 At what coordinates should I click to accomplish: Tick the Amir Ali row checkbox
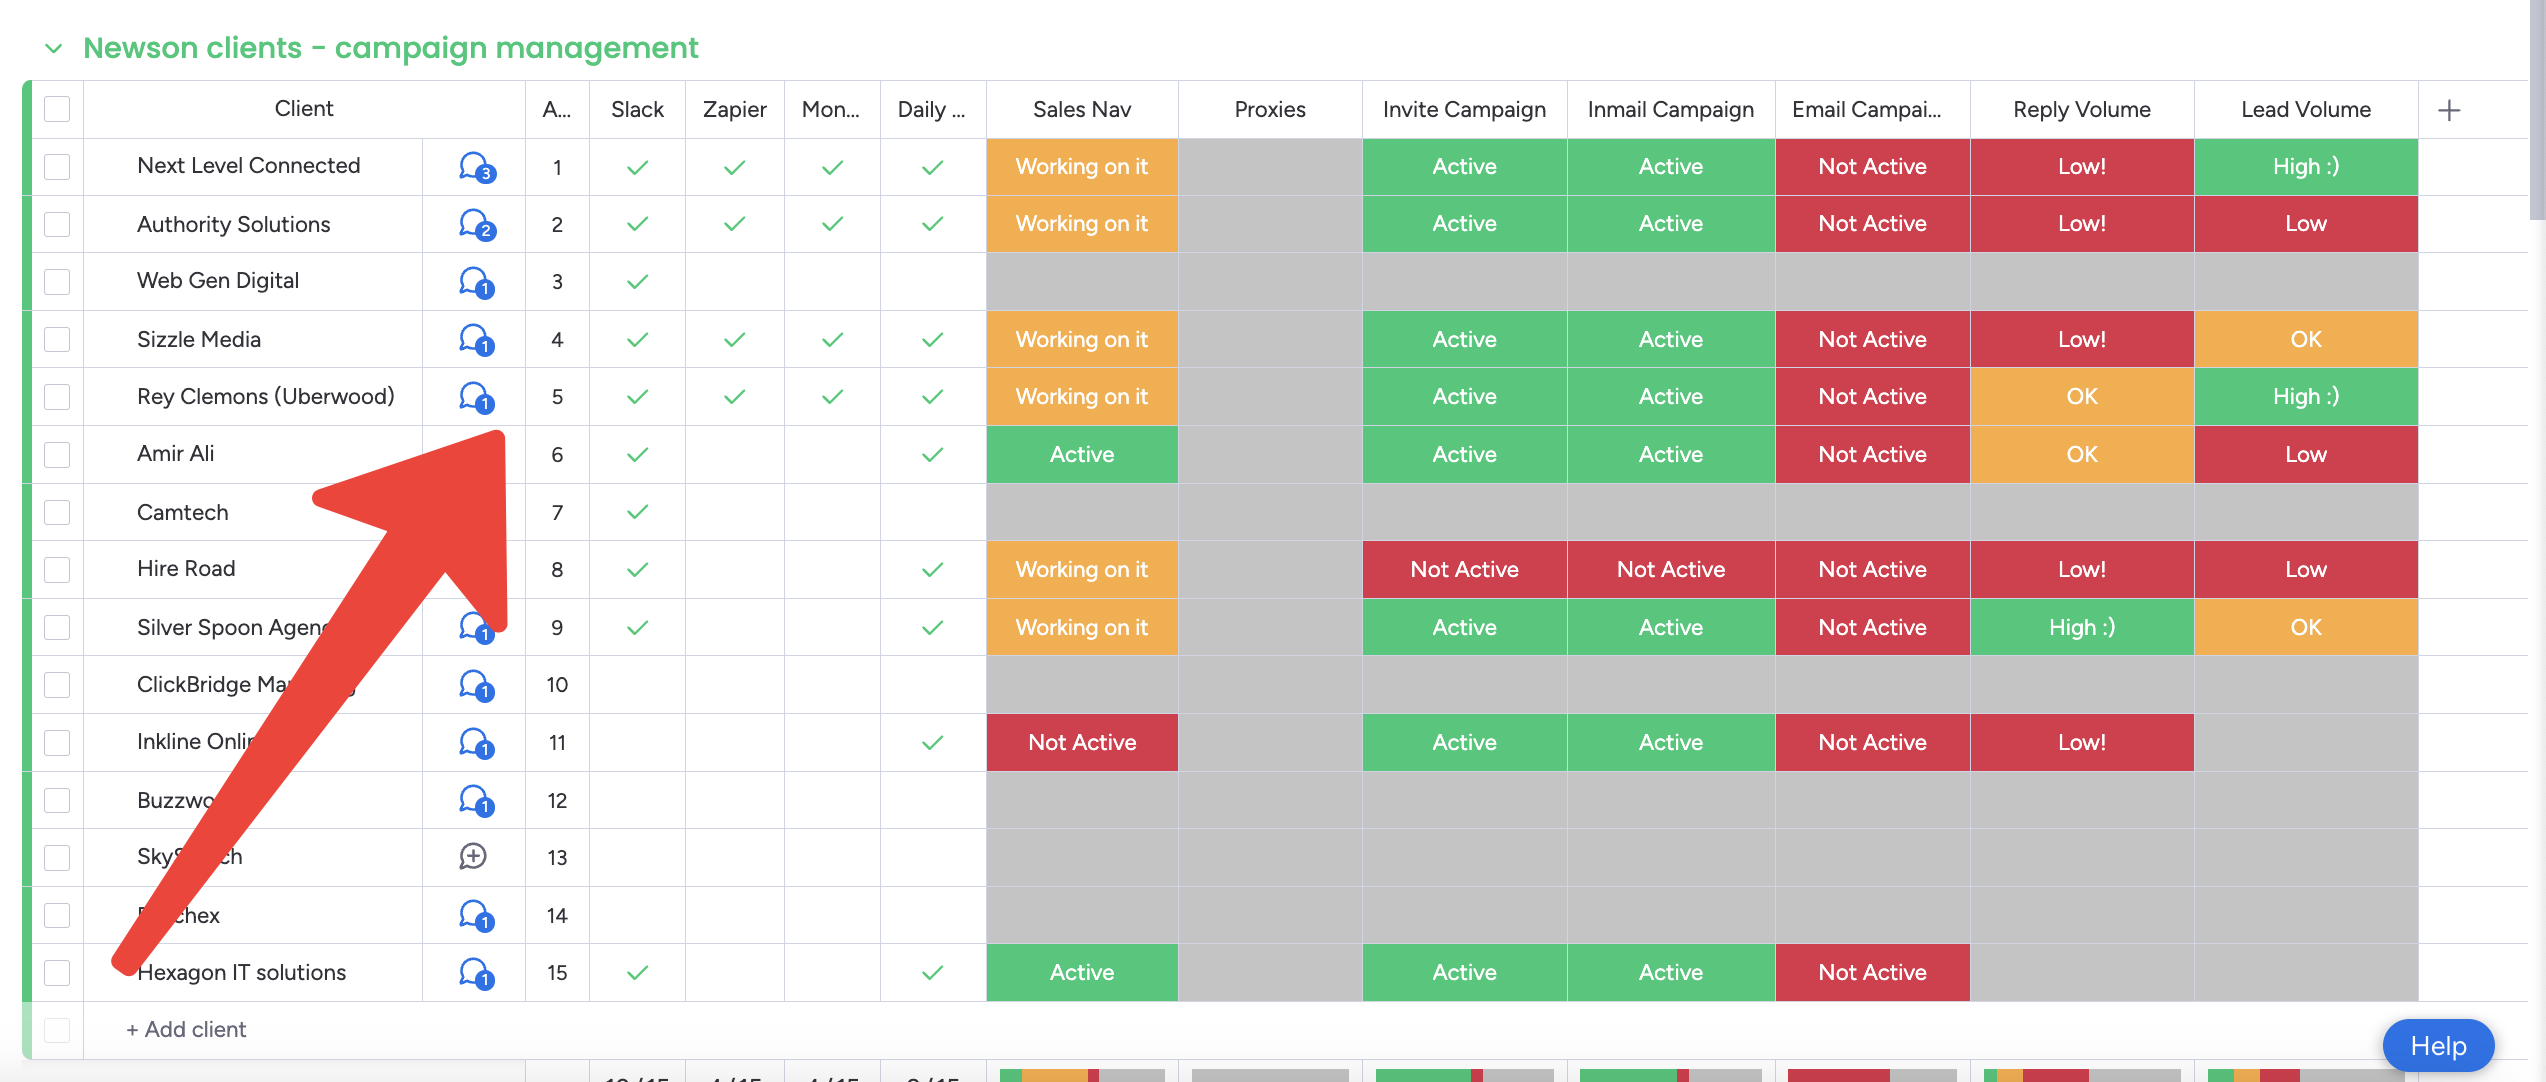click(x=57, y=455)
